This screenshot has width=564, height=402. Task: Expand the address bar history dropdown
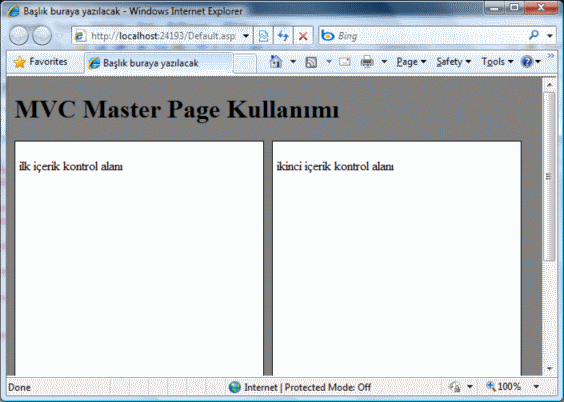[x=246, y=36]
